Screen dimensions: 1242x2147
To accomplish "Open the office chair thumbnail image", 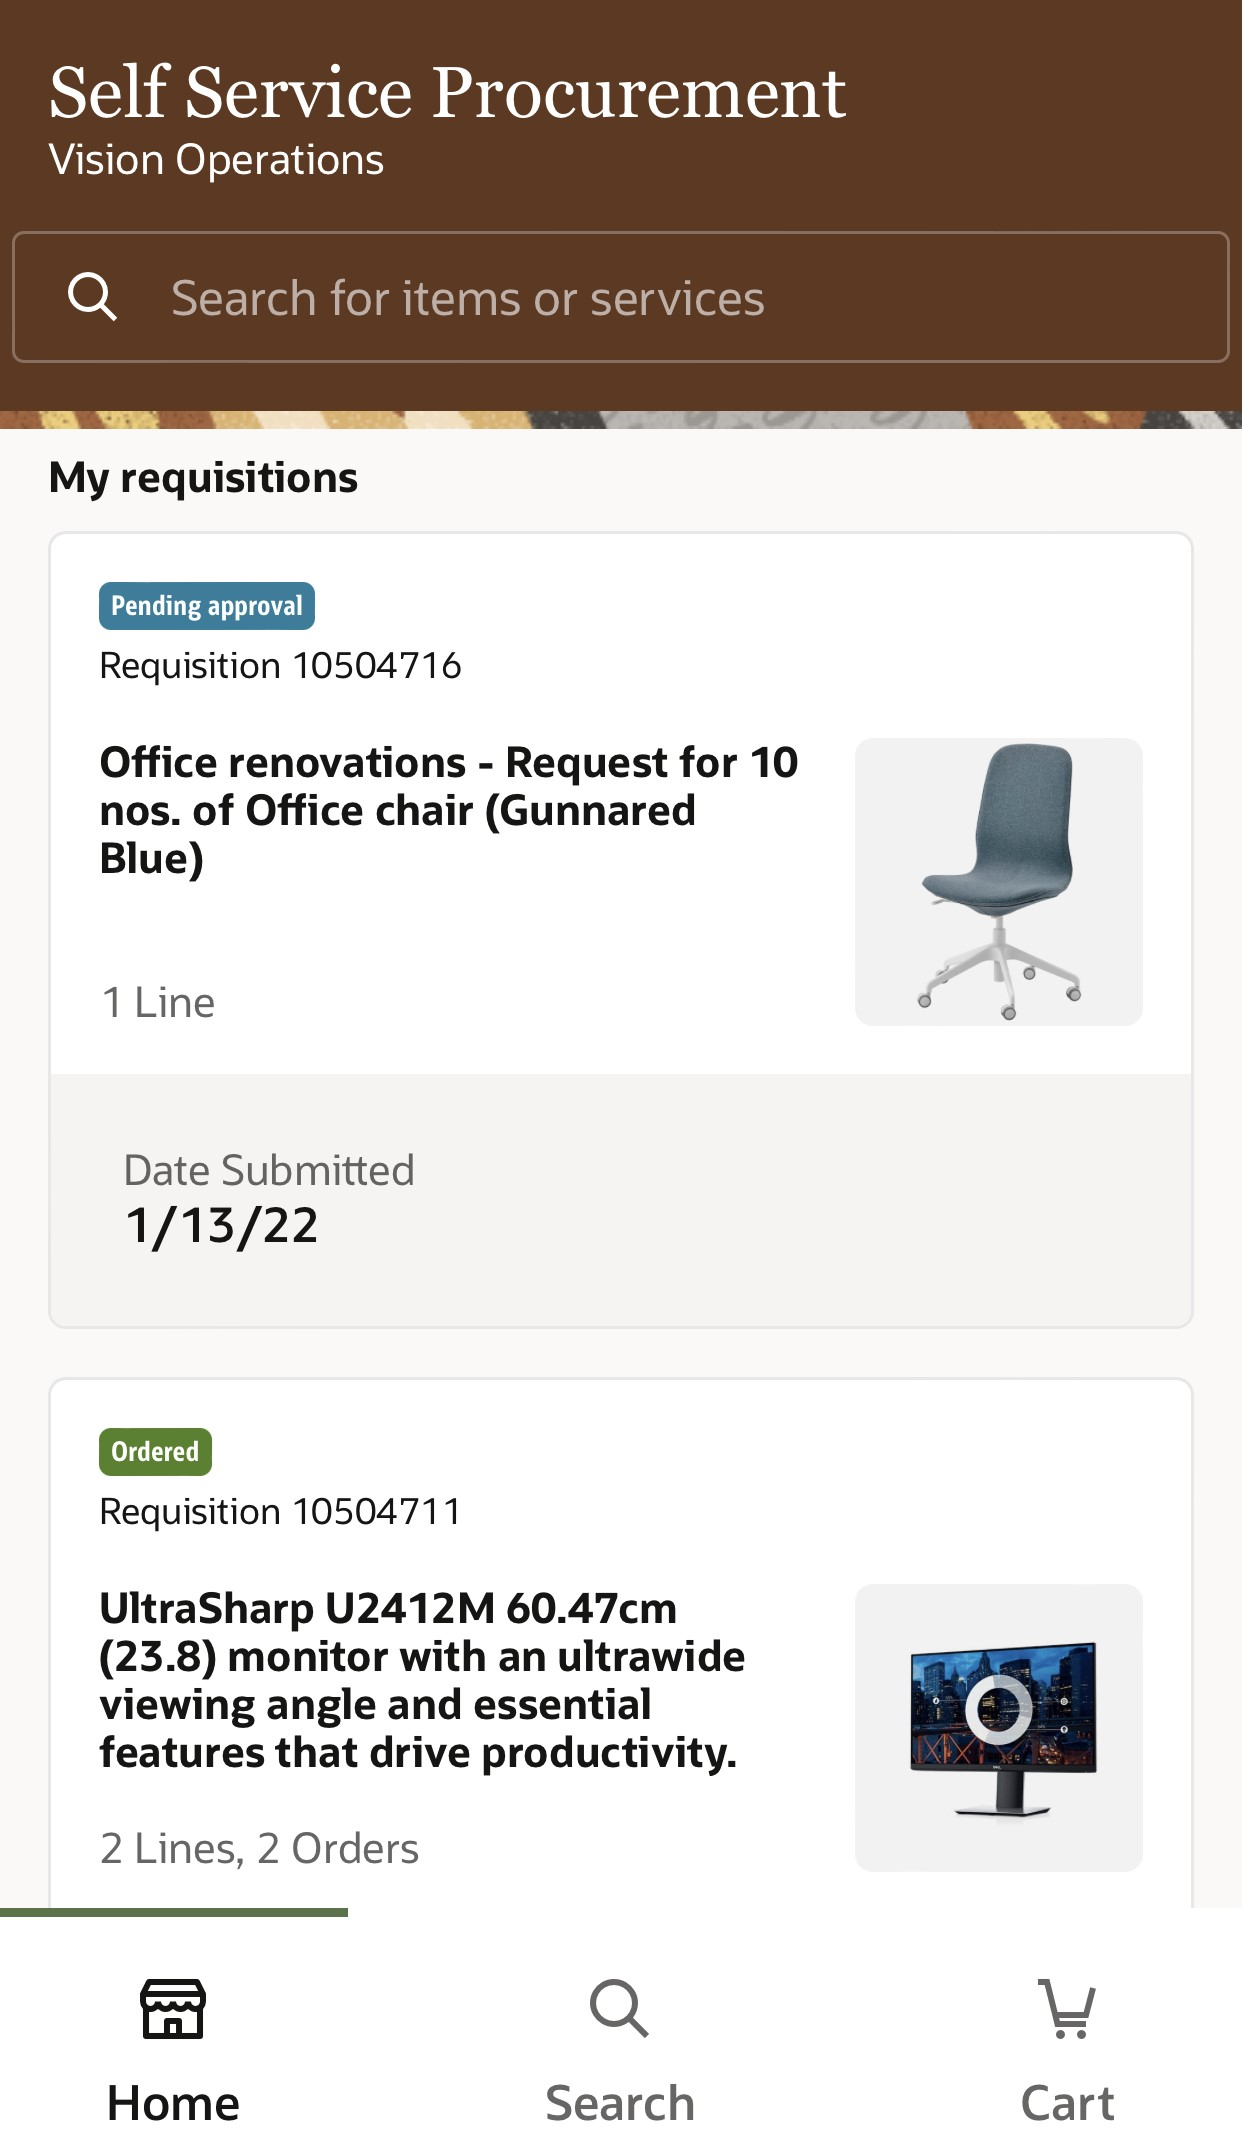I will tap(998, 881).
